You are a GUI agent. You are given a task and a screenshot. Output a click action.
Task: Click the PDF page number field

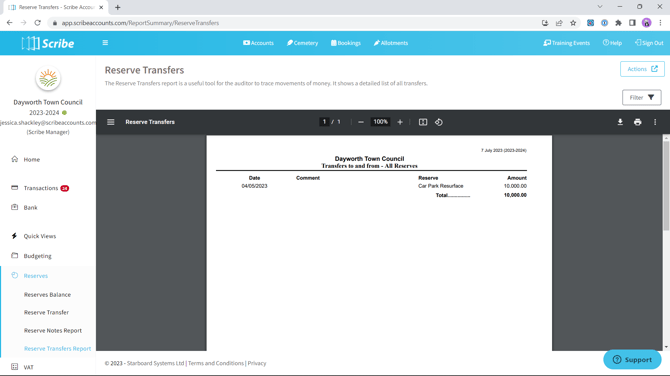pyautogui.click(x=324, y=122)
